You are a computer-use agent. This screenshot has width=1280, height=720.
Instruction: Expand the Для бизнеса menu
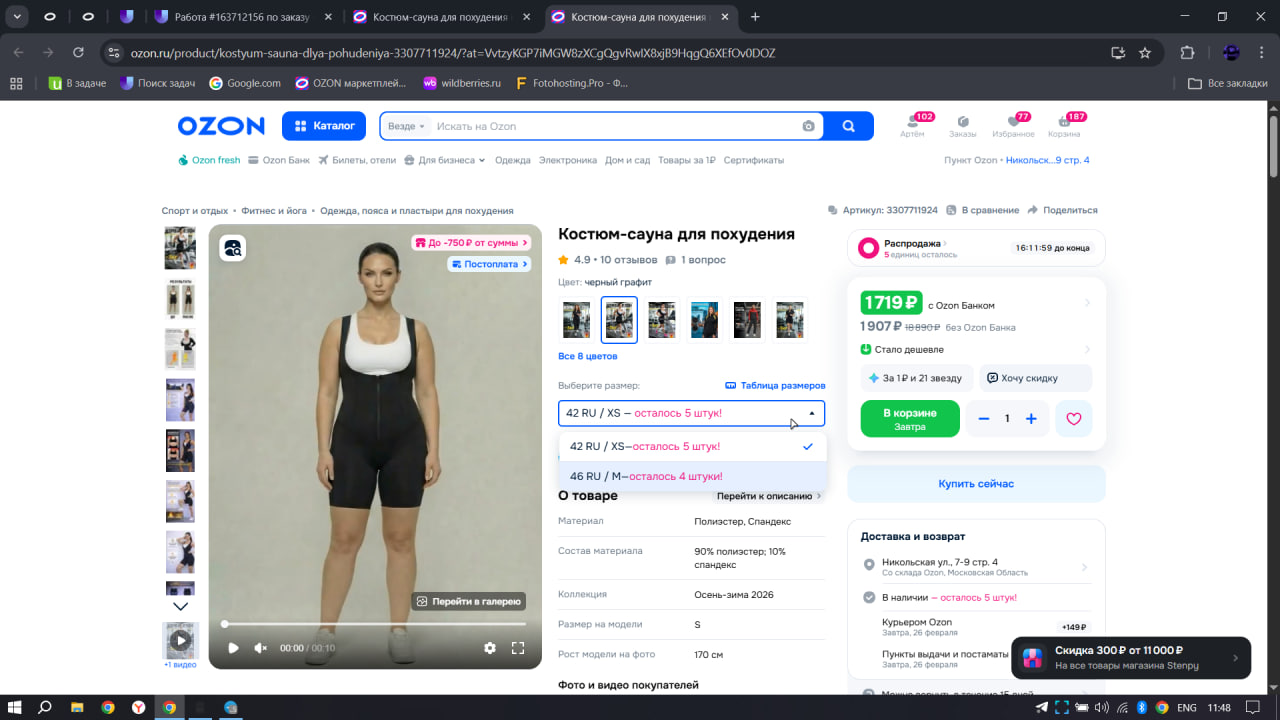445,160
